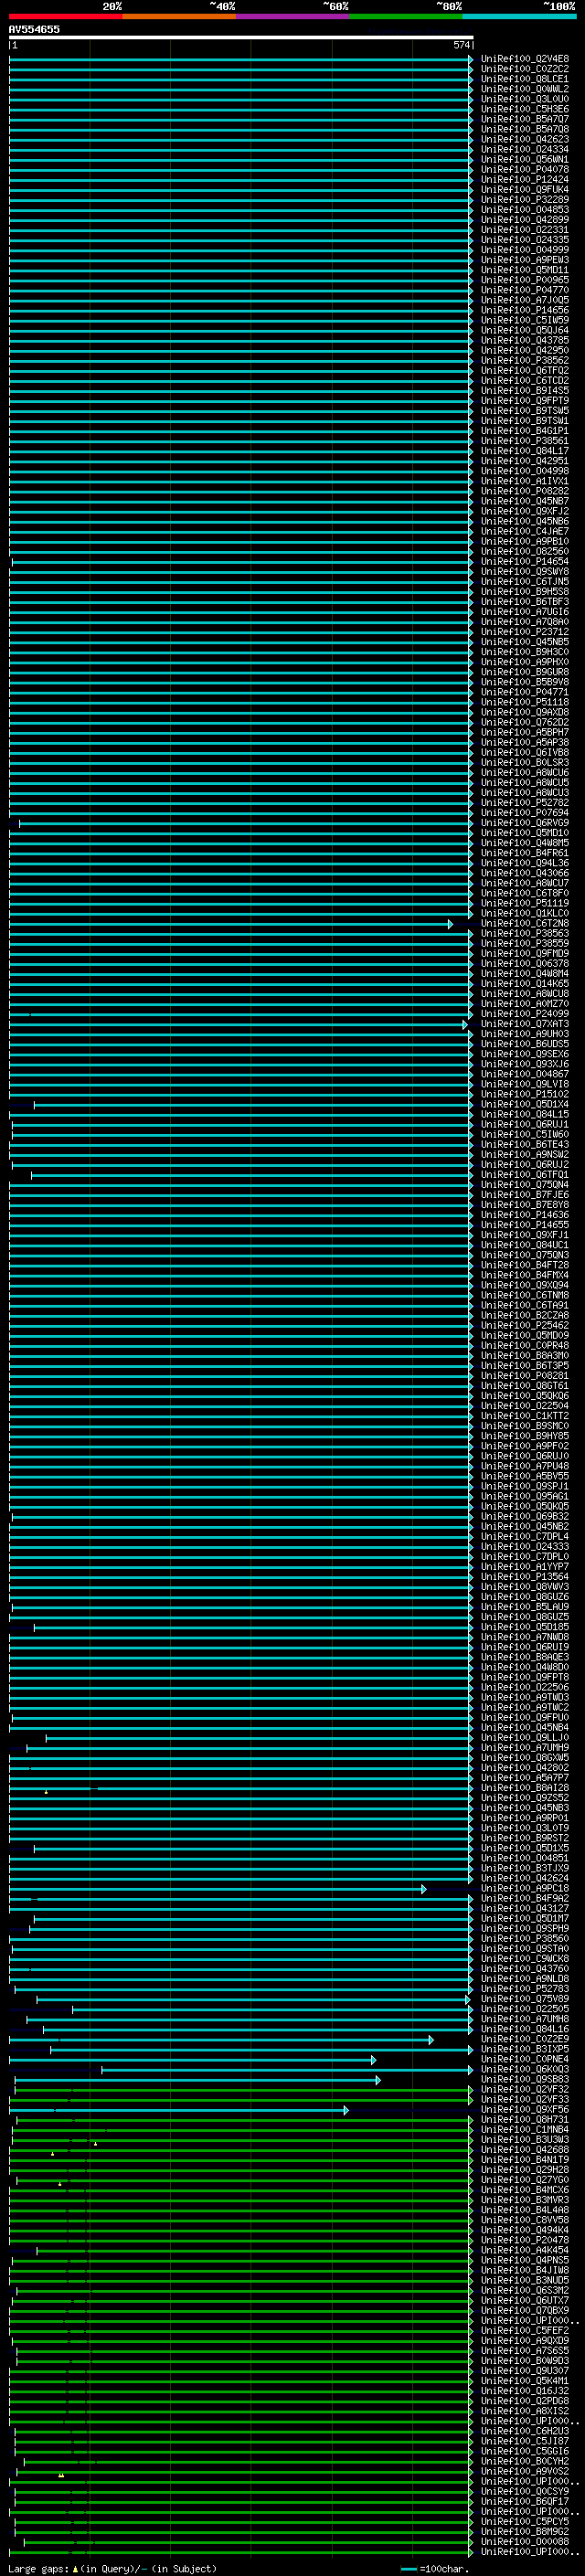This screenshot has width=585, height=2576.
Task: Select hit label UniRef100_Q42623
Action: pyautogui.click(x=525, y=139)
